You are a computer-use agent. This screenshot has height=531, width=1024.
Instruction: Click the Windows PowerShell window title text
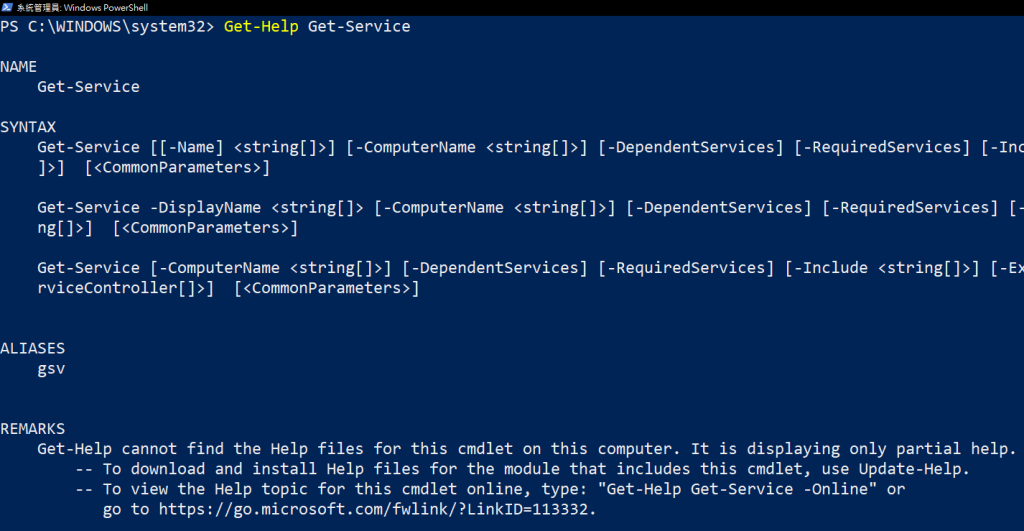pyautogui.click(x=82, y=8)
